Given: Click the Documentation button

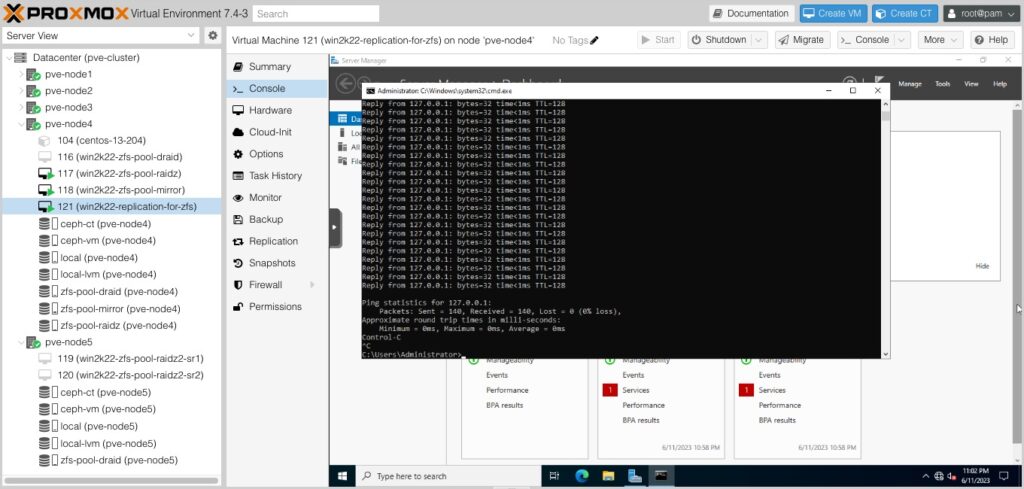Looking at the screenshot, I should tap(751, 13).
